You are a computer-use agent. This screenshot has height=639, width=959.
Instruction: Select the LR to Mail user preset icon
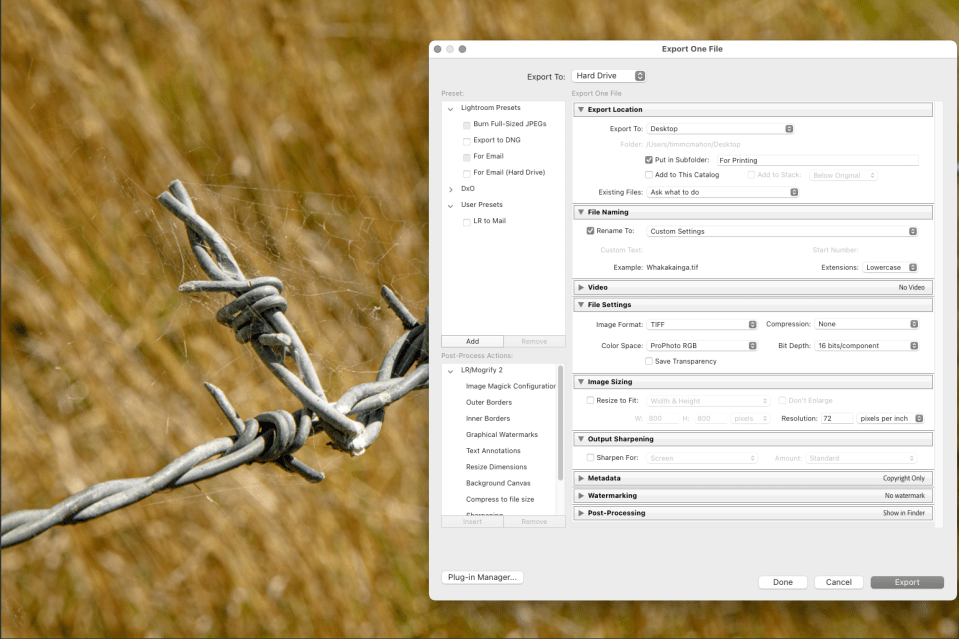(x=467, y=221)
